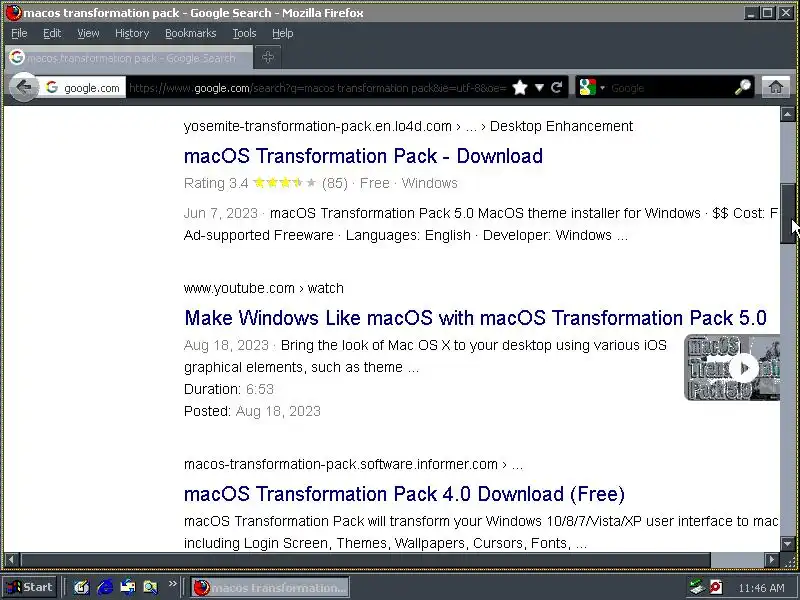800x600 pixels.
Task: Open the macOS Transformation Pack 4.0 Download link
Action: 404,494
